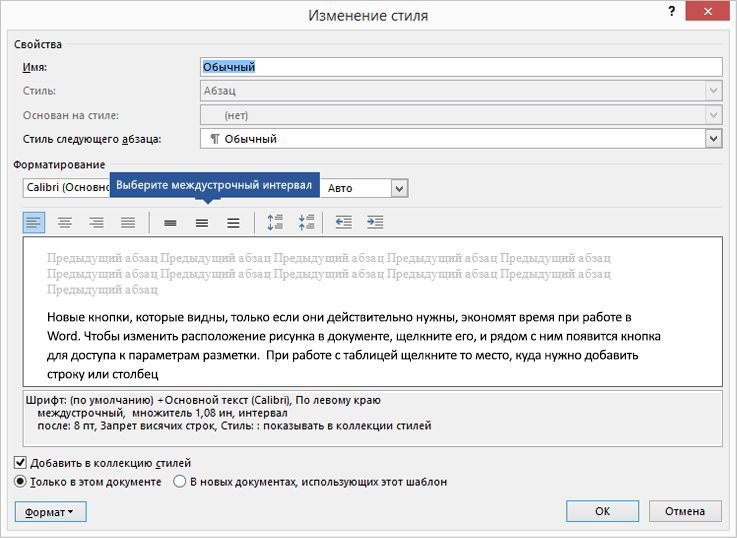Click the Свойства section heading
Screen dimensions: 737x538
(38, 44)
